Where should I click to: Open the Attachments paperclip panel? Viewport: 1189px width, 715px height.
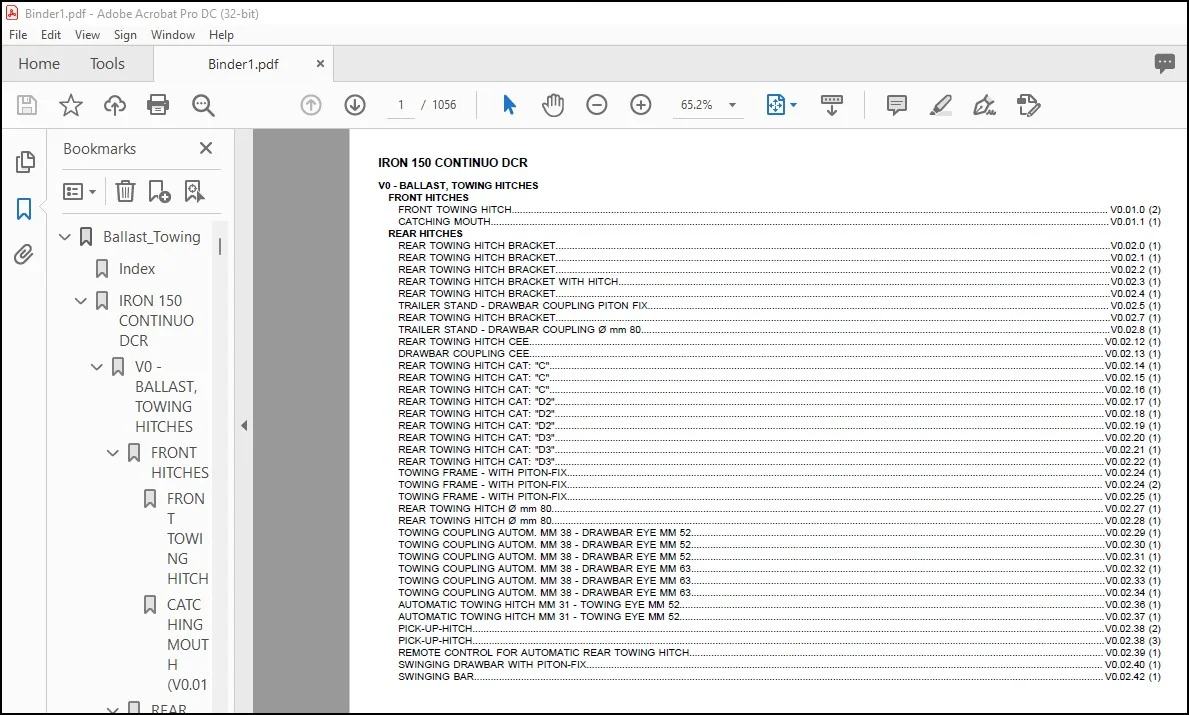click(x=24, y=255)
